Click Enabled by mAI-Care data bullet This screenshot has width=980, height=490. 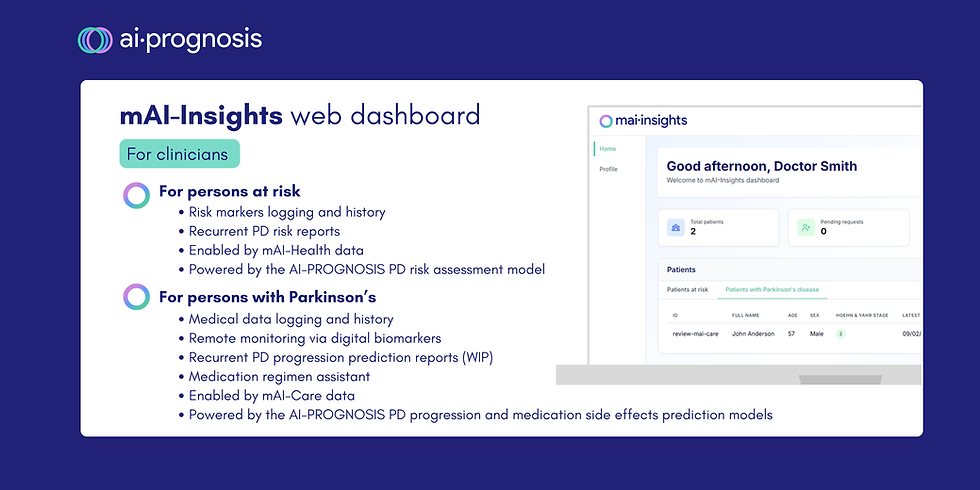pos(271,396)
